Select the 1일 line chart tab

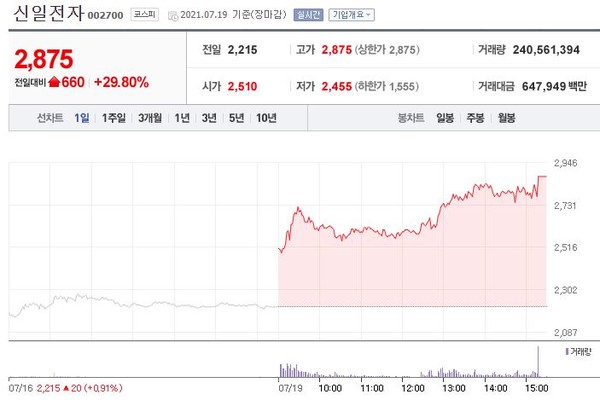pos(82,118)
